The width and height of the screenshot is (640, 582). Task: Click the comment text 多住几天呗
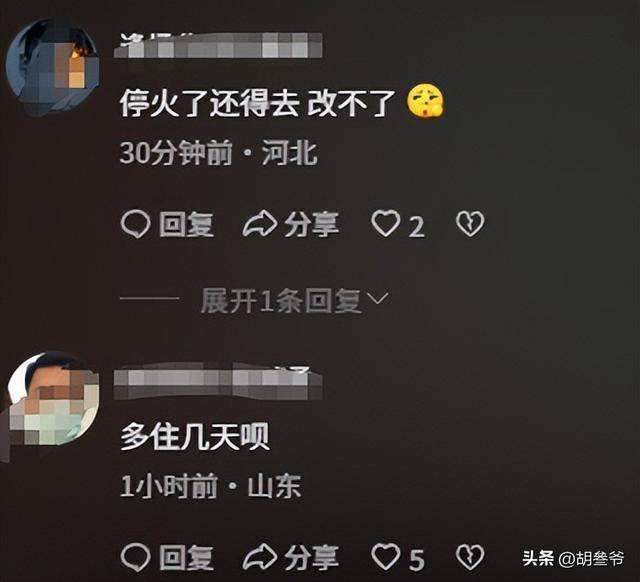pyautogui.click(x=195, y=437)
